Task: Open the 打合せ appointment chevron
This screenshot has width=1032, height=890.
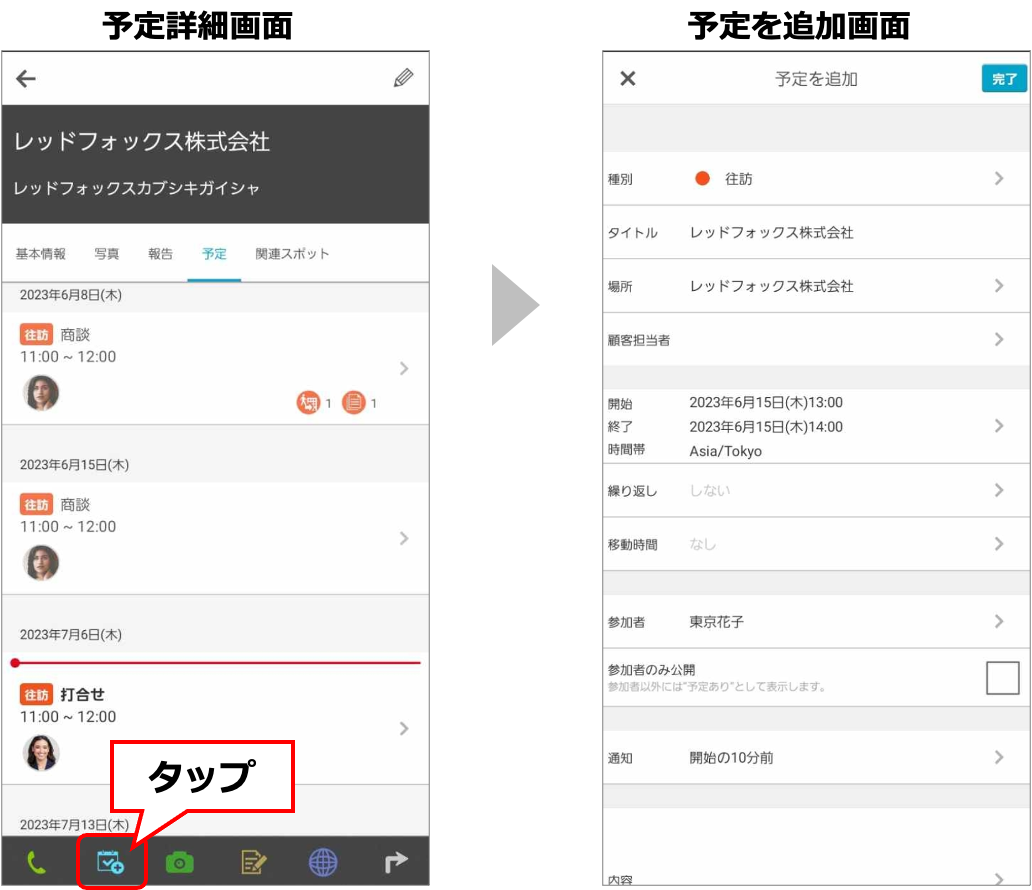Action: (404, 728)
